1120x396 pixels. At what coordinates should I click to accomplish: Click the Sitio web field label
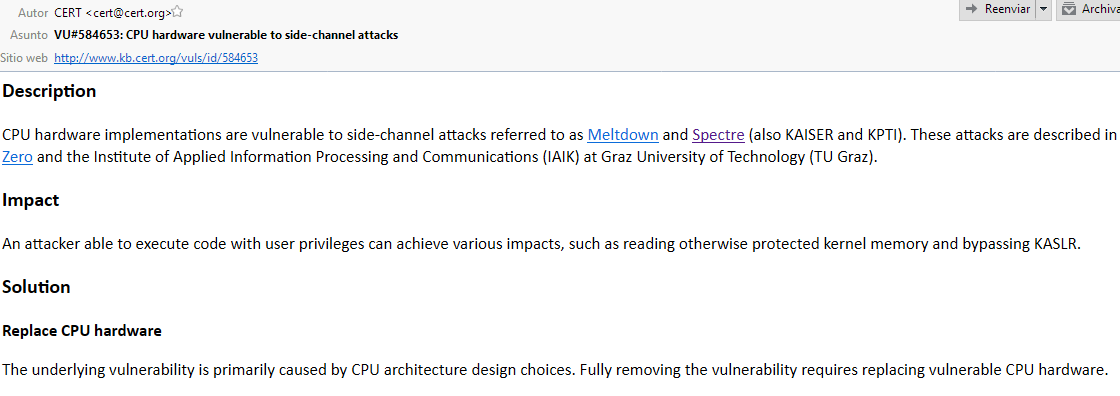pos(24,58)
